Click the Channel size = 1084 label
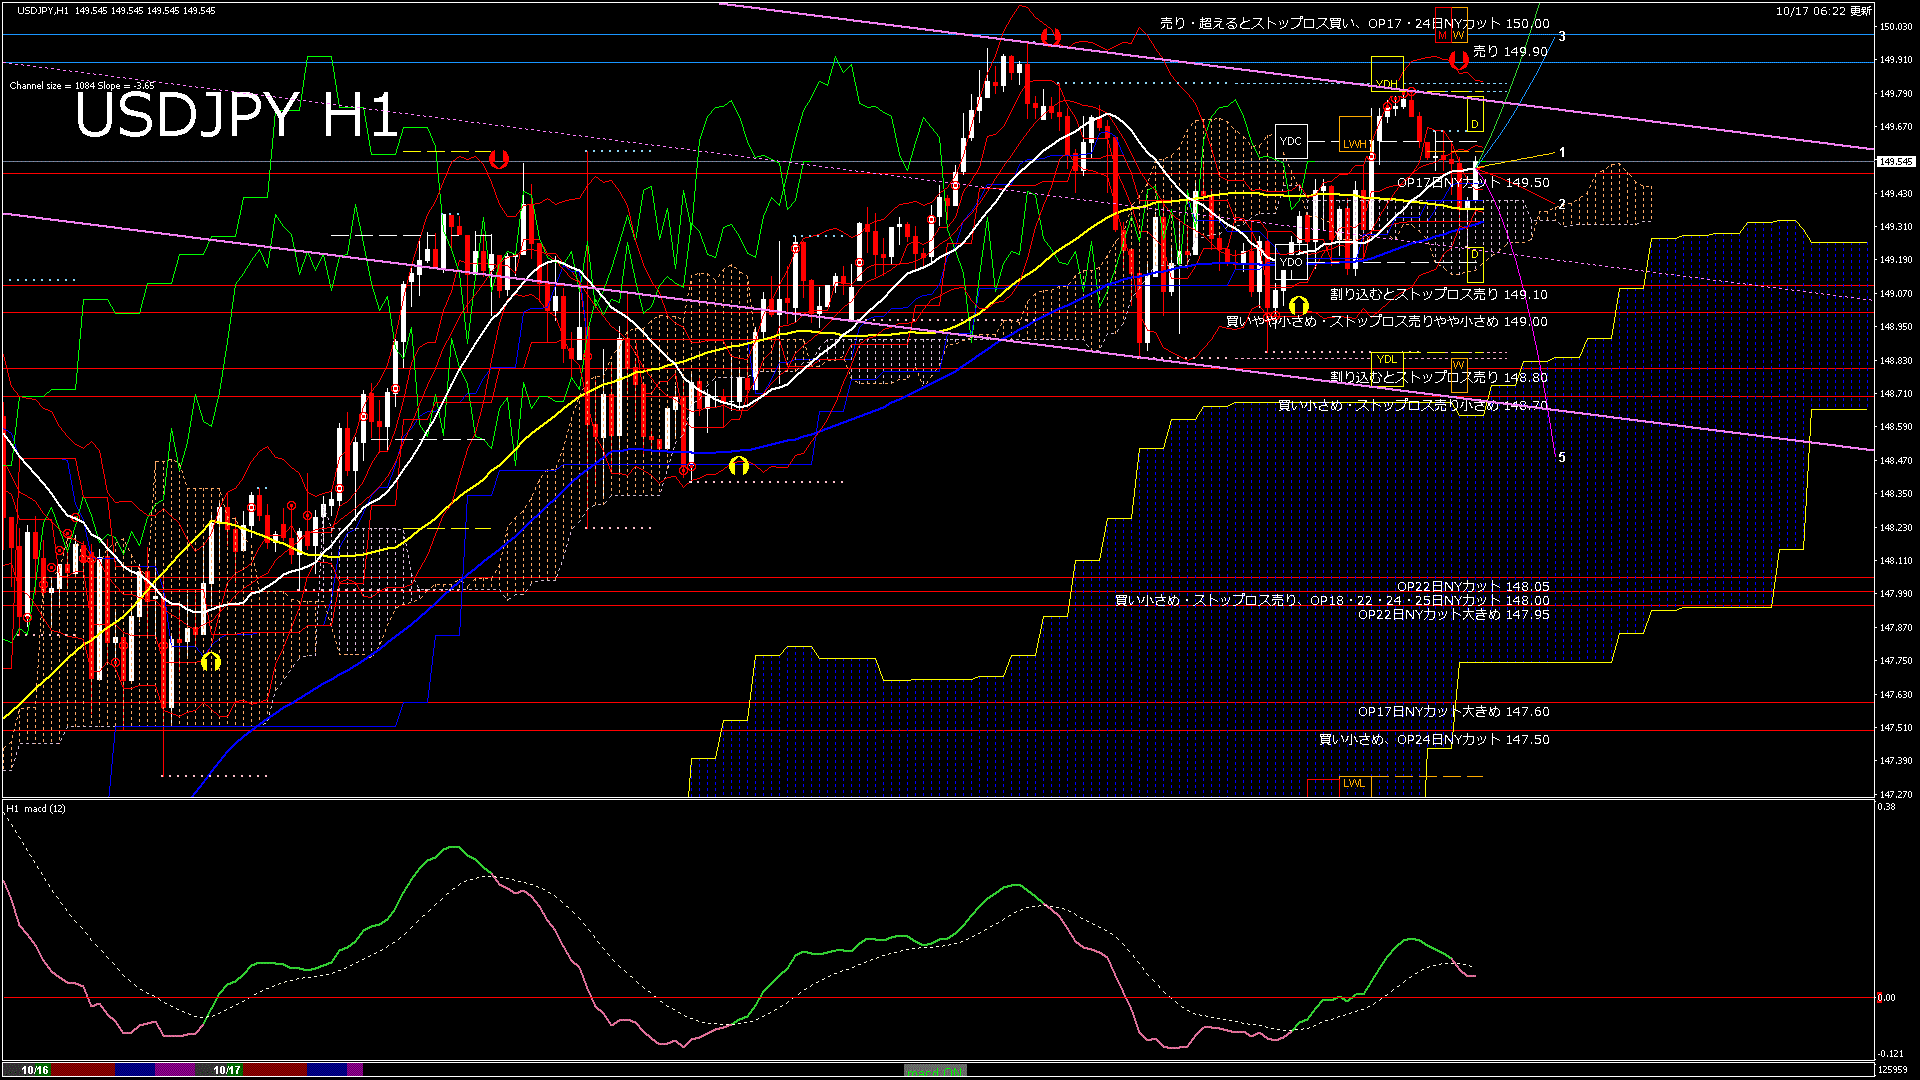 tap(82, 86)
